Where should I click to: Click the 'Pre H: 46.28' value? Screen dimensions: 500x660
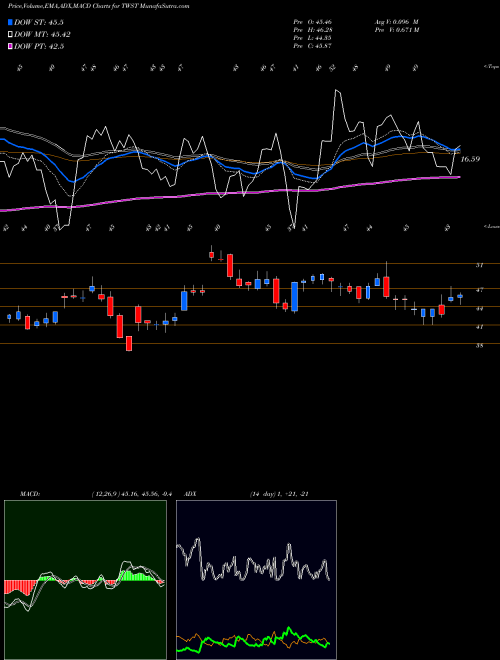pos(312,30)
